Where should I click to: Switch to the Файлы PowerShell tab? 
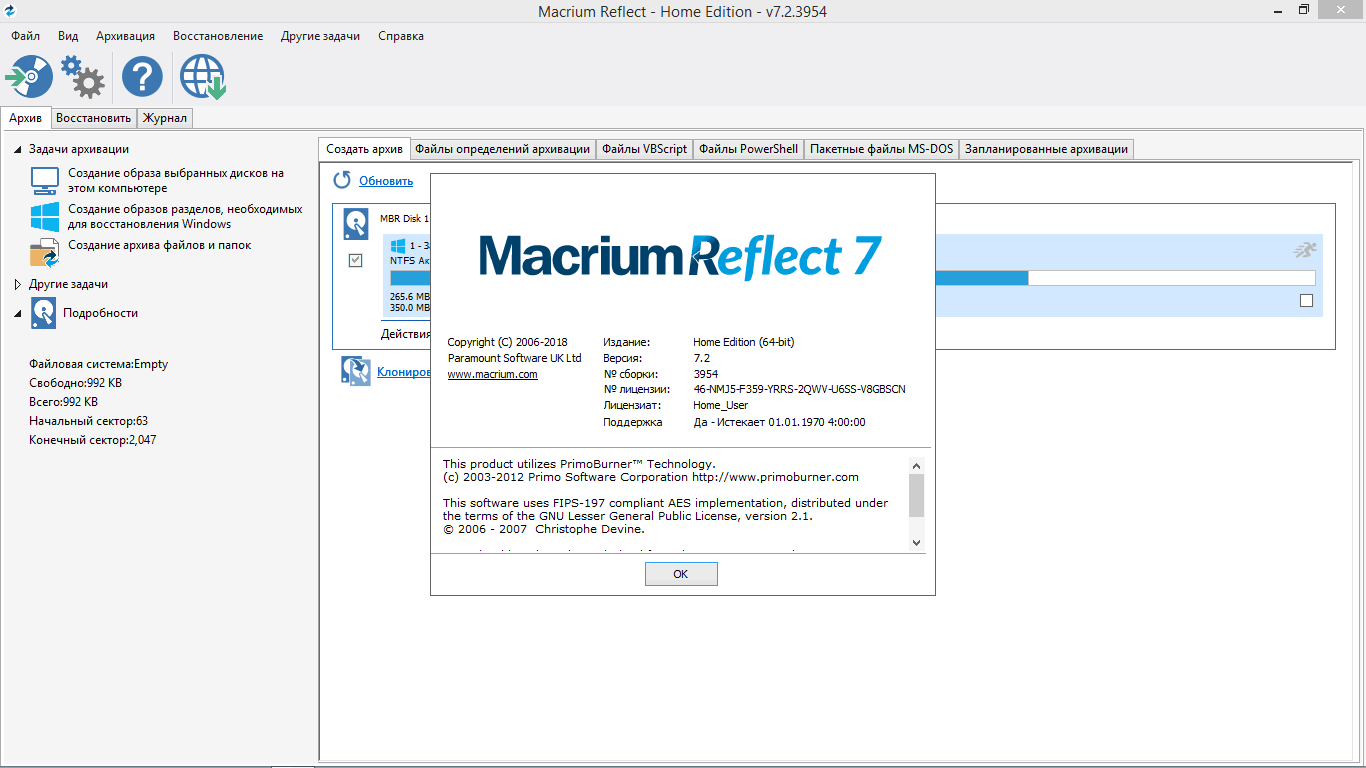pyautogui.click(x=748, y=149)
